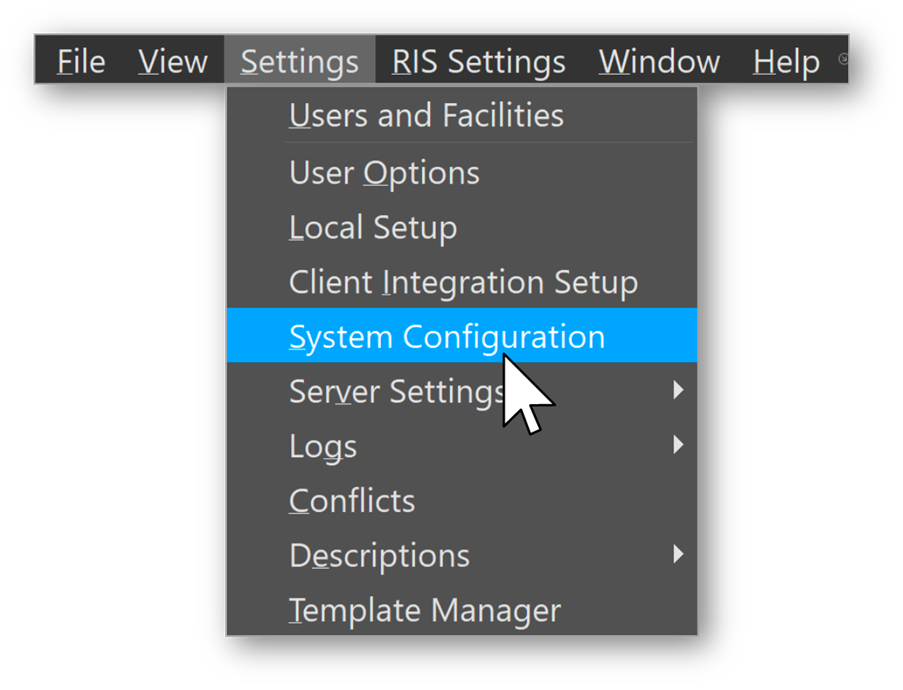Open the Help menu
The width and height of the screenshot is (903, 690).
pyautogui.click(x=786, y=61)
